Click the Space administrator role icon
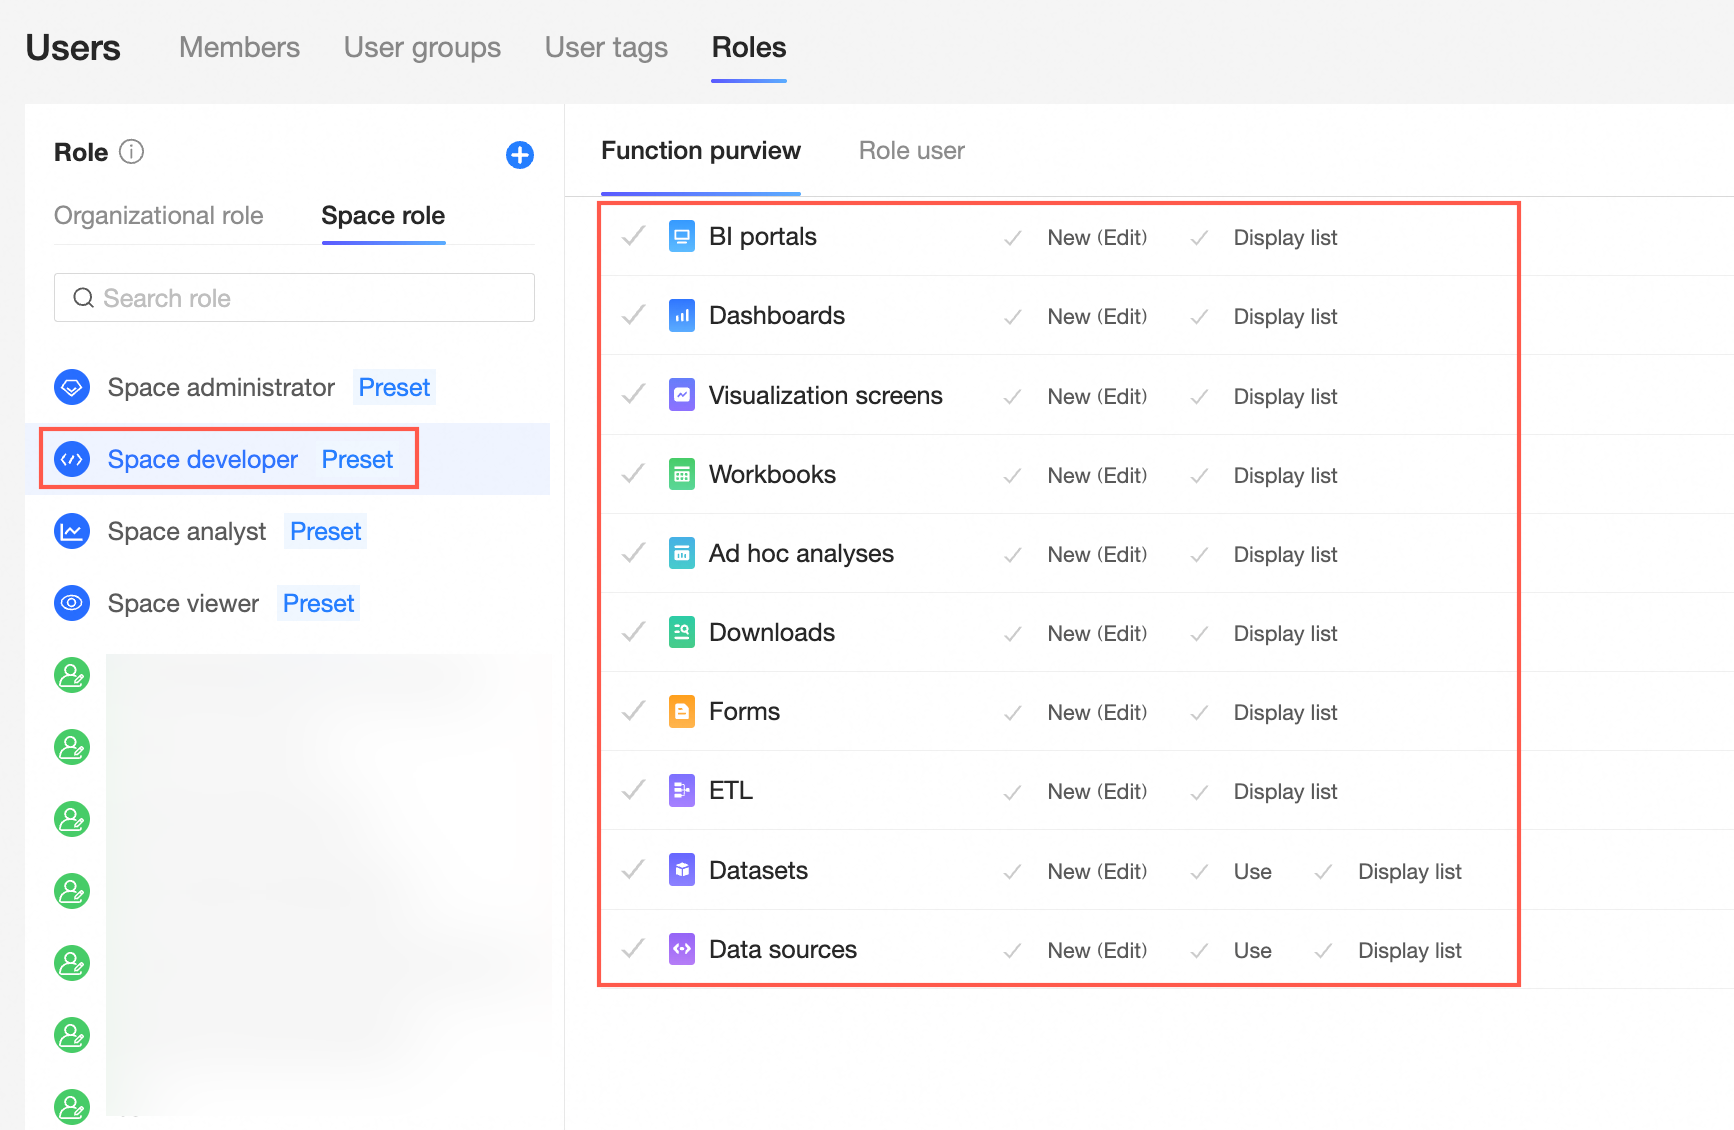 coord(72,387)
